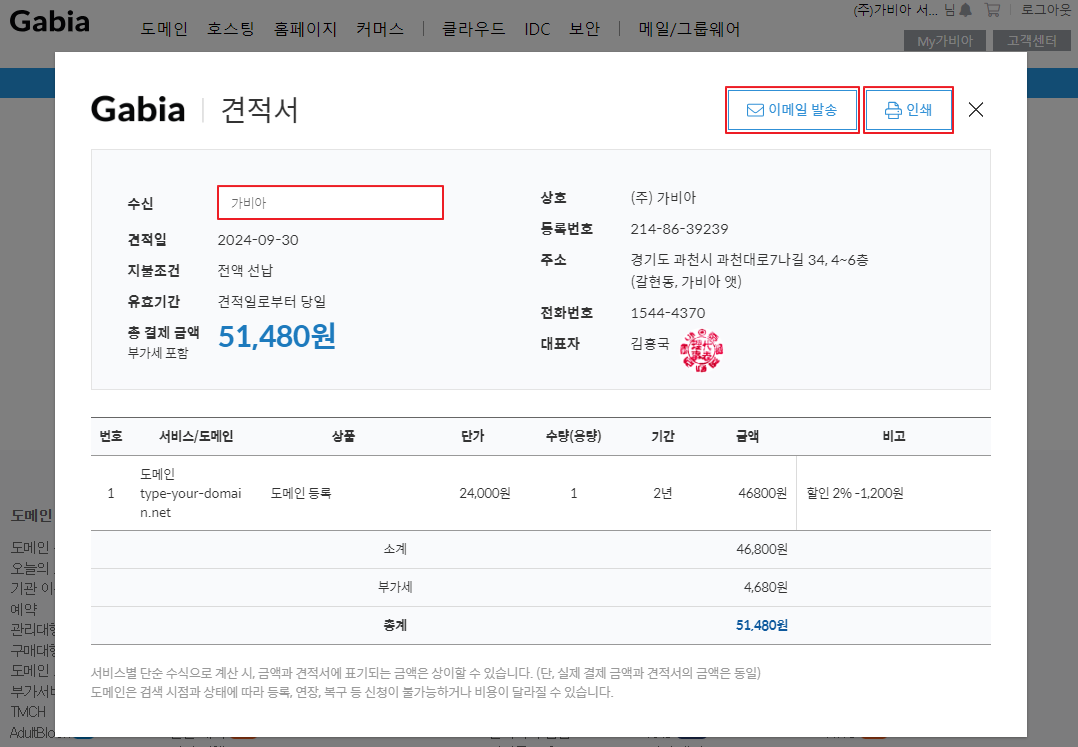Image resolution: width=1078 pixels, height=747 pixels.
Task: Click the validity text 견적일로부터 당일
Action: coord(272,301)
